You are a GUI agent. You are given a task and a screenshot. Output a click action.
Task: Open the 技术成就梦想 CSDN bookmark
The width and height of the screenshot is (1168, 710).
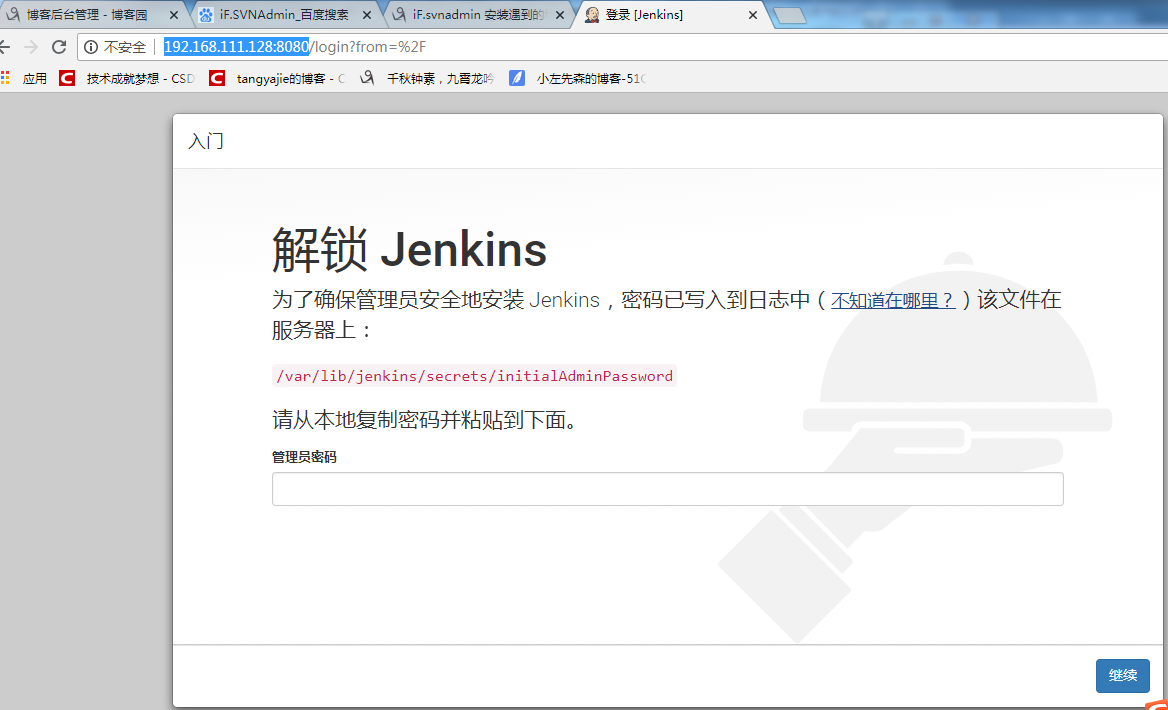point(127,78)
